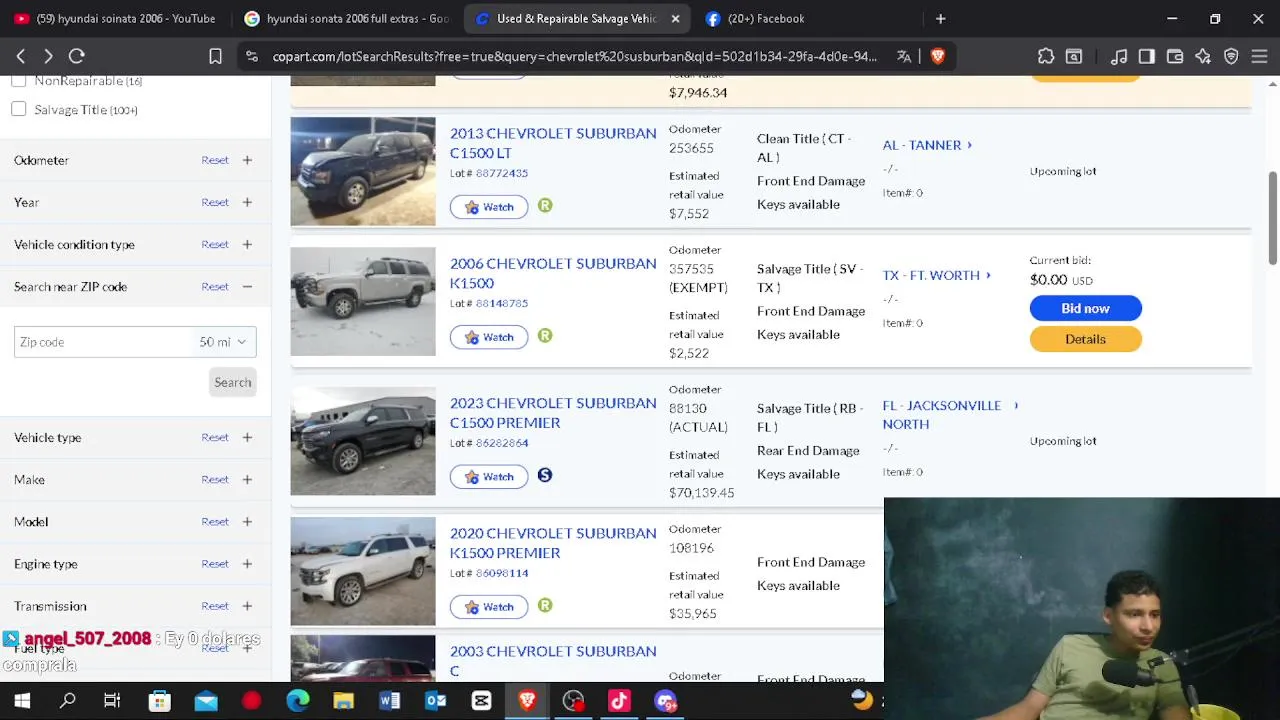
Task: Open Microsoft Edge from the taskbar
Action: tap(297, 701)
